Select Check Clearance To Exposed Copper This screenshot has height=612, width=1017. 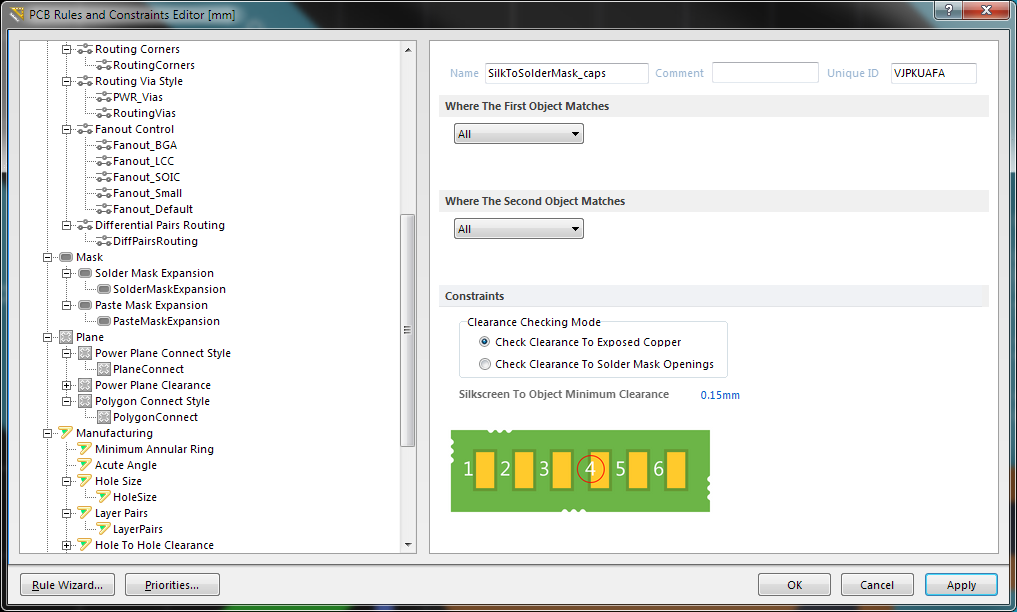[485, 342]
